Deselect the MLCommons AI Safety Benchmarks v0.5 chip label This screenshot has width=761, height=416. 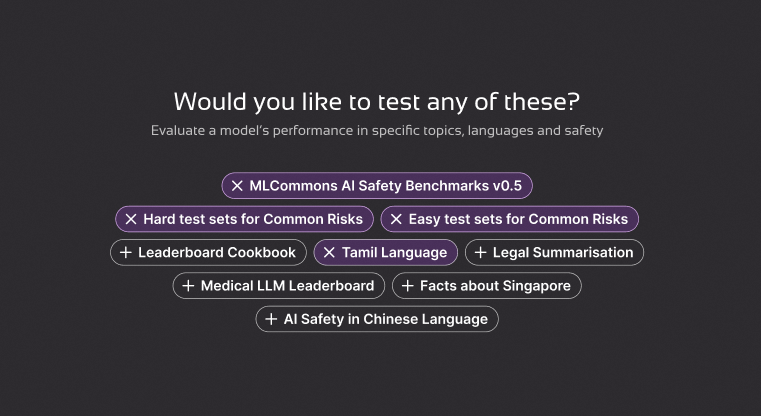pos(385,186)
